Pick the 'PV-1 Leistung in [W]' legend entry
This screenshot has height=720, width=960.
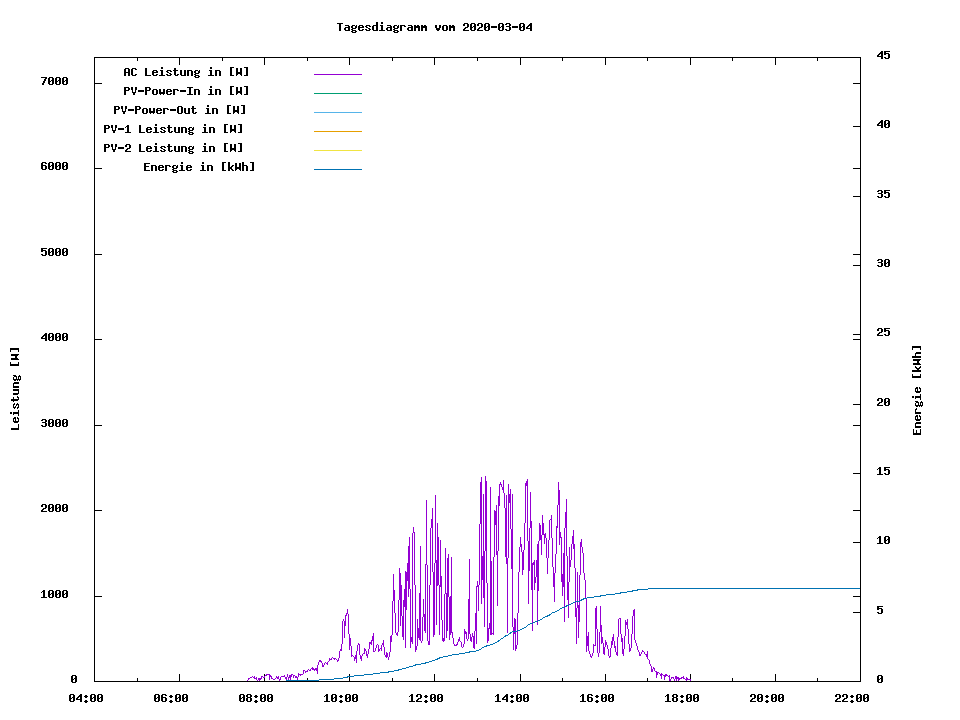click(173, 129)
